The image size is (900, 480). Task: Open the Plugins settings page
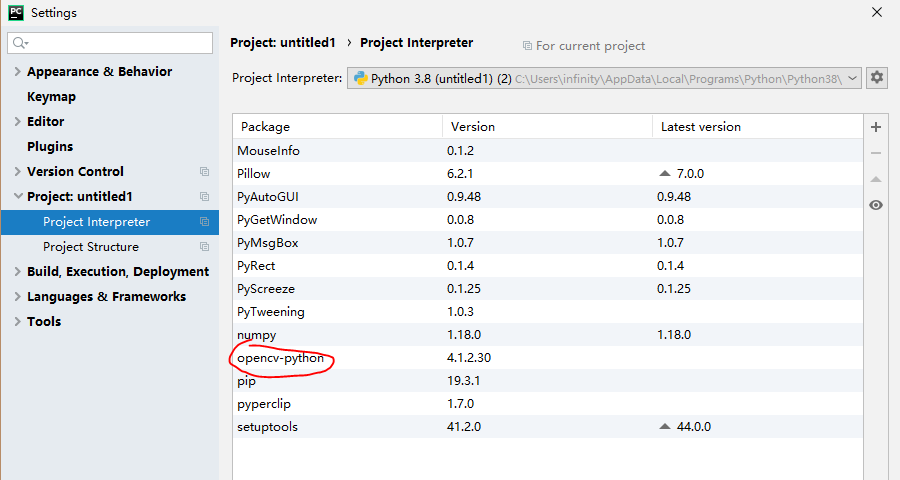click(50, 146)
